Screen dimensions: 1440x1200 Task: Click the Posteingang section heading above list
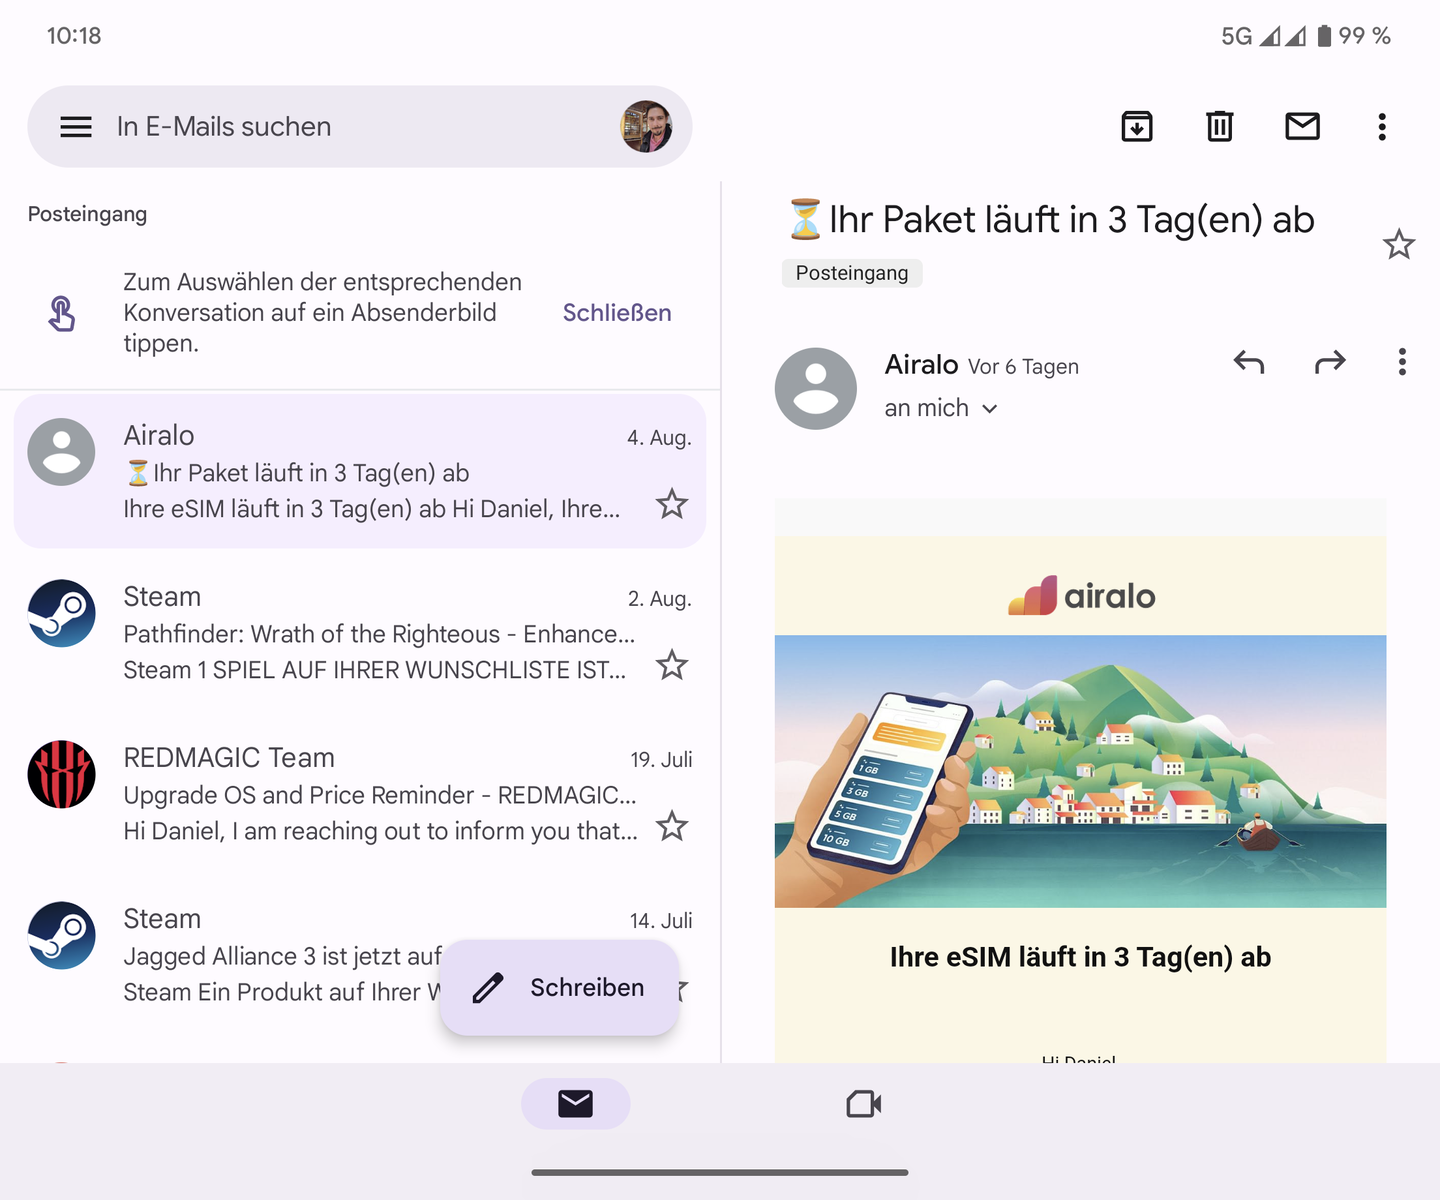click(x=87, y=214)
